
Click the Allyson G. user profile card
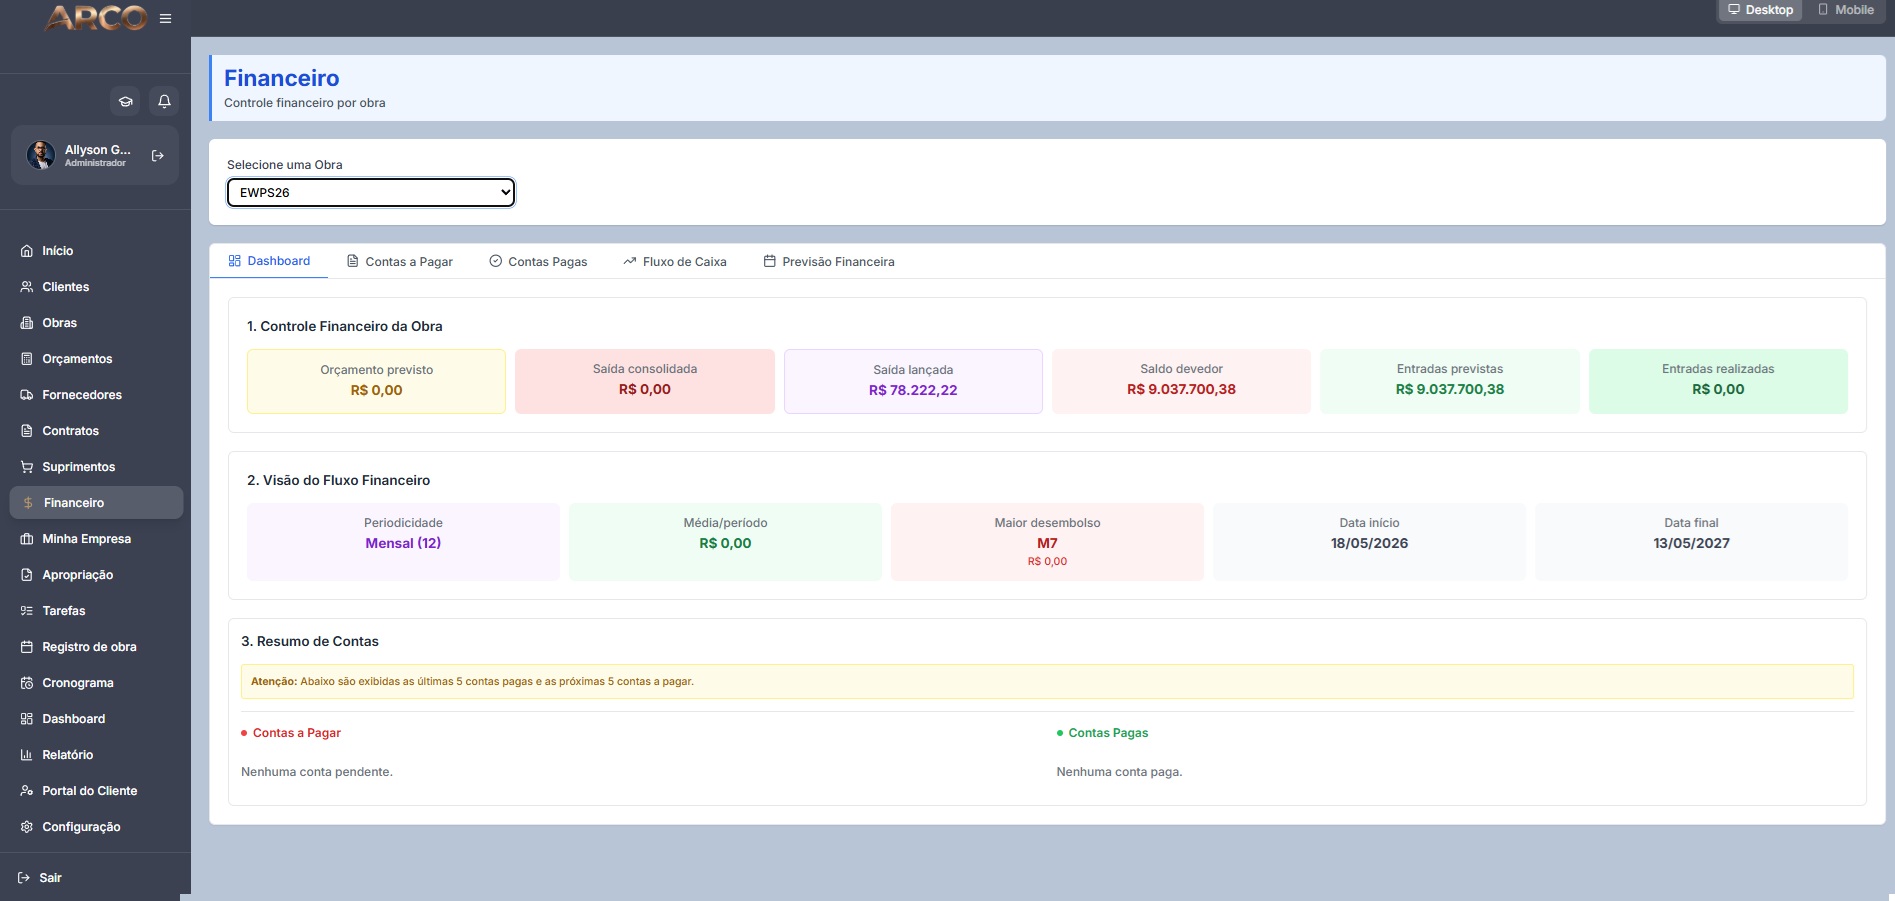pyautogui.click(x=95, y=155)
